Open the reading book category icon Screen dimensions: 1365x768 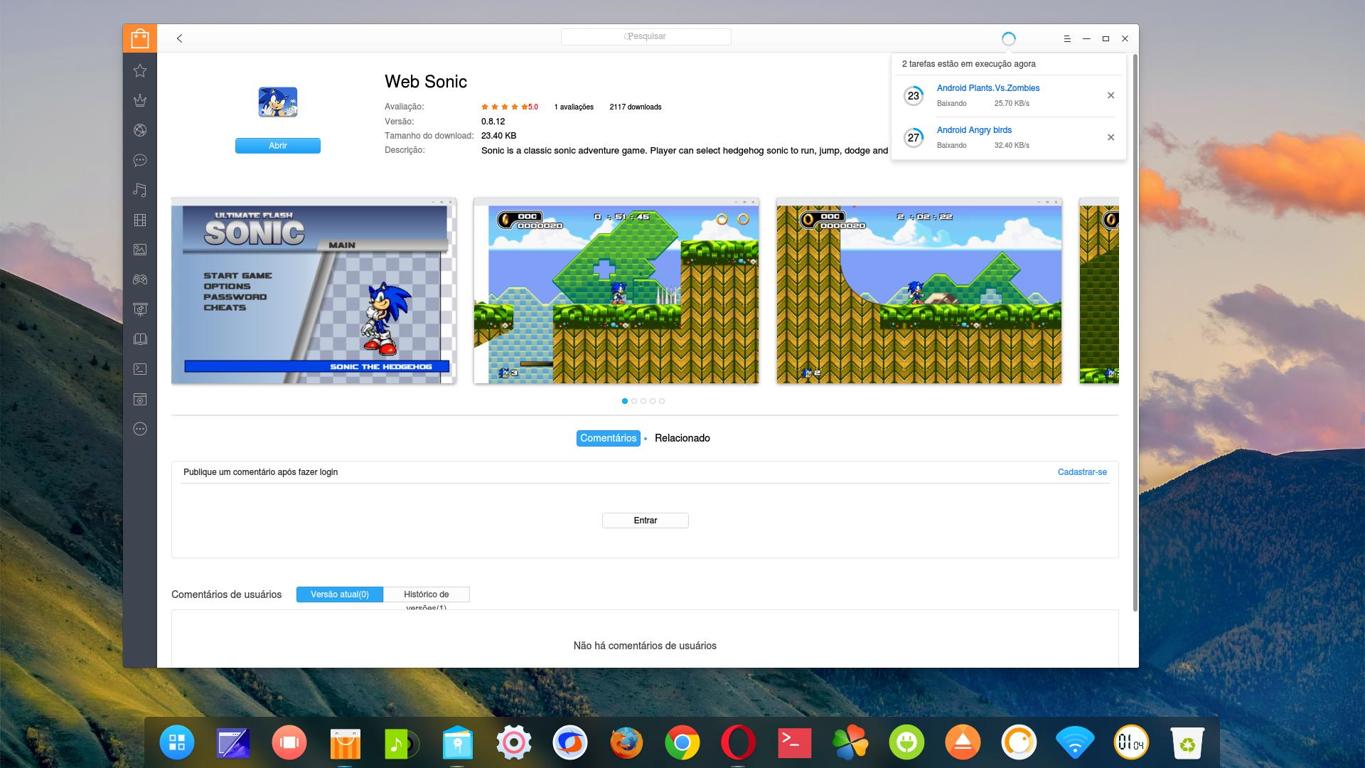pyautogui.click(x=140, y=339)
